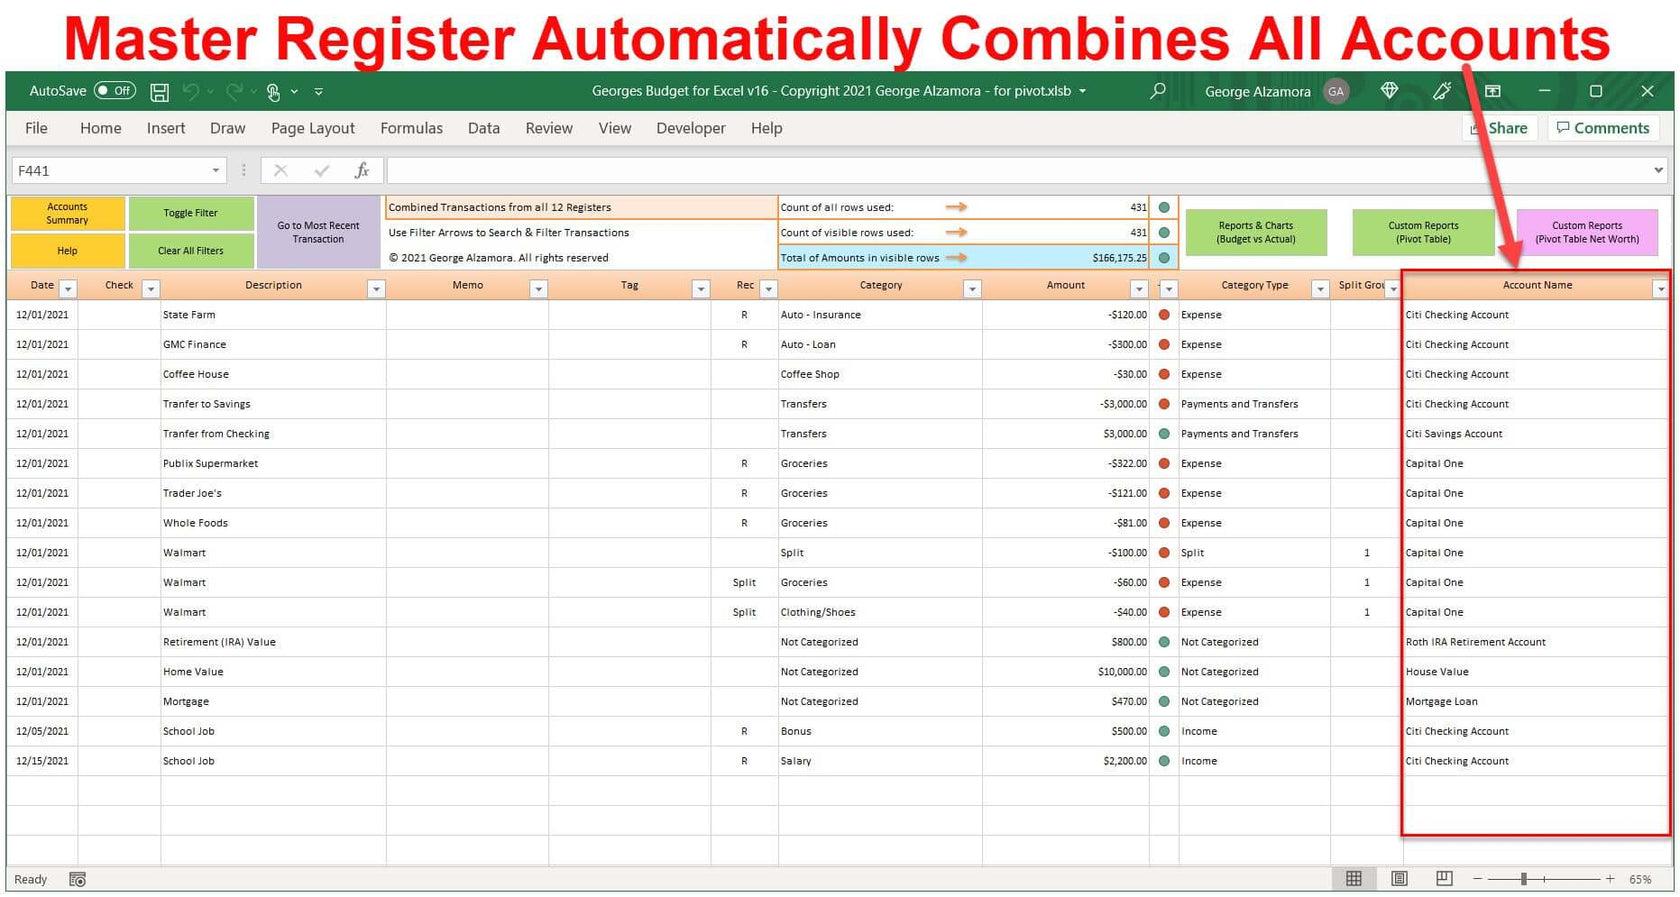This screenshot has height=897, width=1680.
Task: Expand the Account Name filter dropdown
Action: [1660, 289]
